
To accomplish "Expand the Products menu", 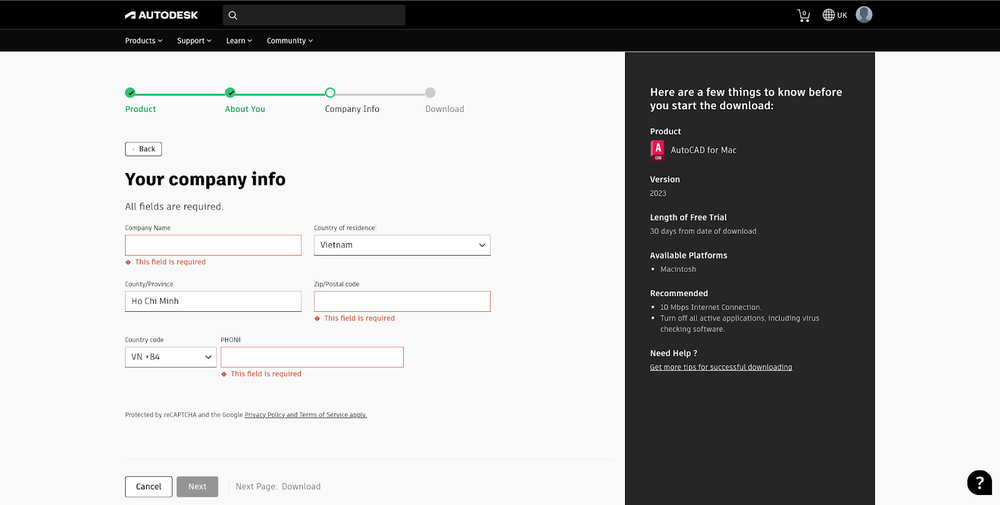I will tap(143, 41).
